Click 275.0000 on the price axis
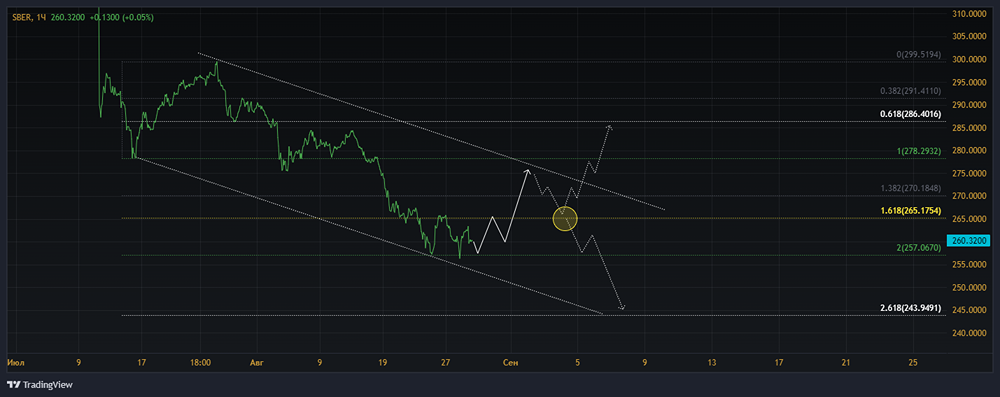The width and height of the screenshot is (1000, 397). [969, 174]
